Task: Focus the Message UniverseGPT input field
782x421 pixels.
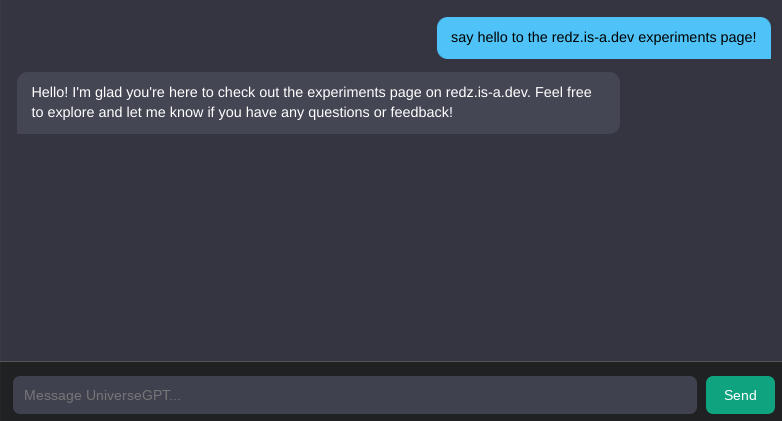Action: 354,395
